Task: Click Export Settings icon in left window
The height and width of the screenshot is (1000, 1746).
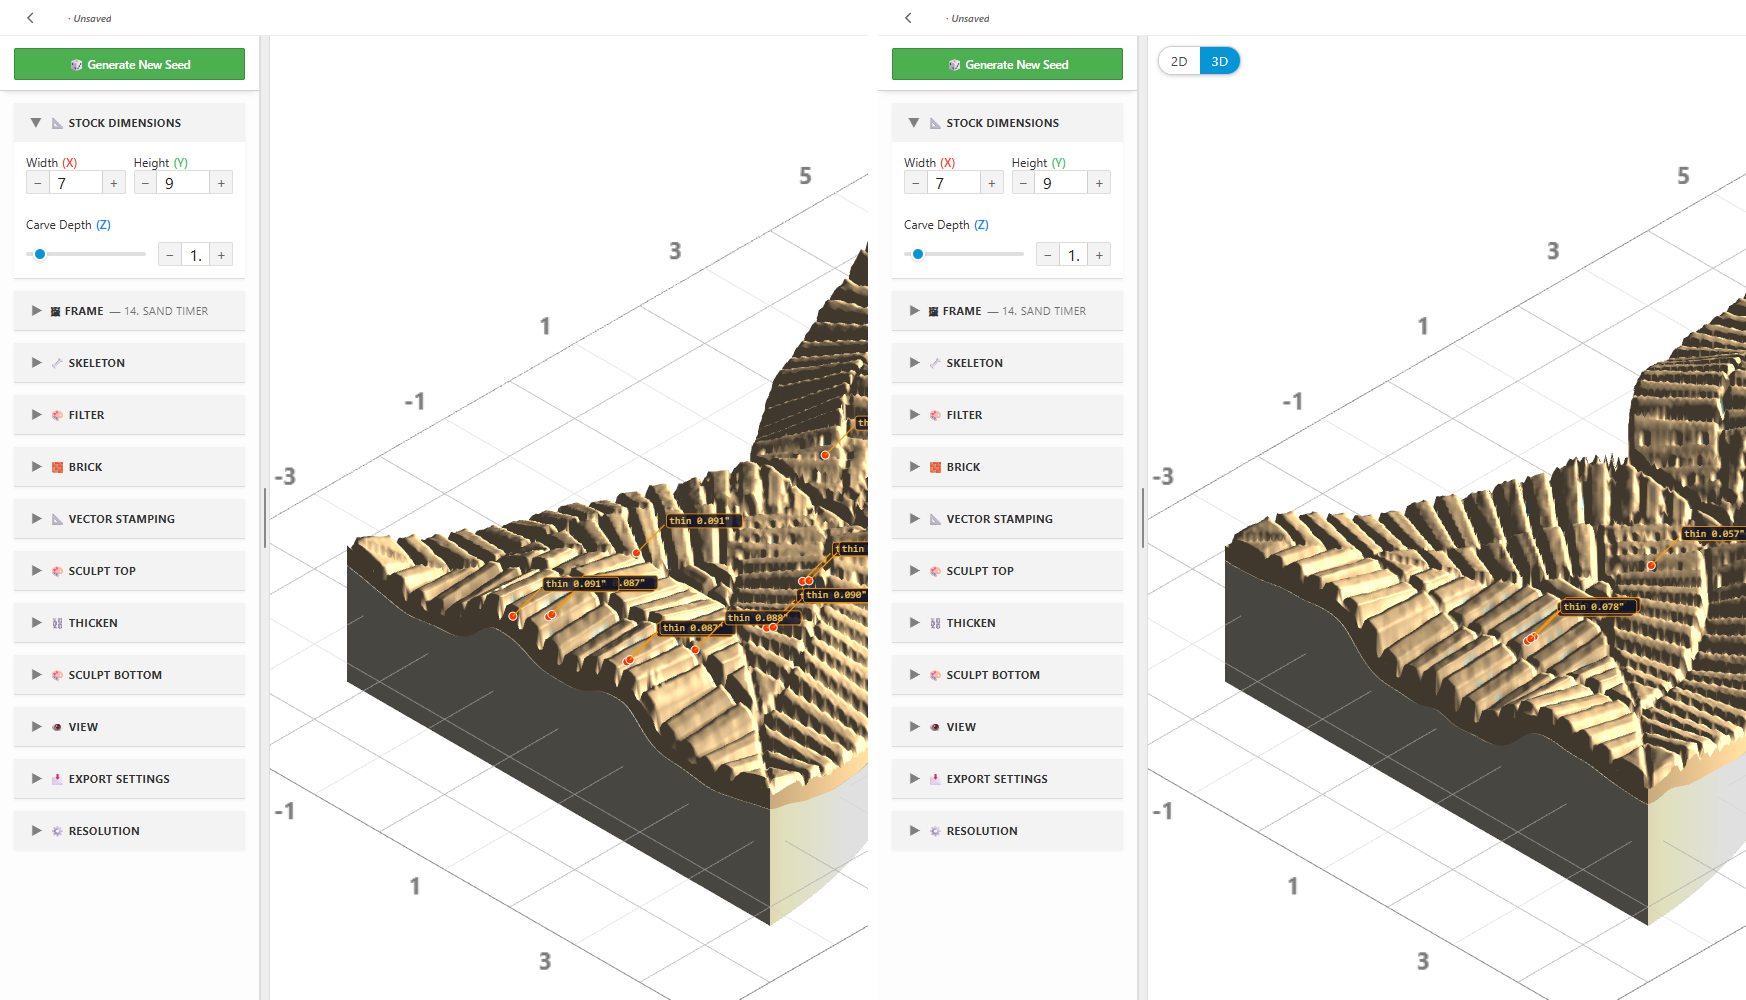Action: pyautogui.click(x=57, y=779)
